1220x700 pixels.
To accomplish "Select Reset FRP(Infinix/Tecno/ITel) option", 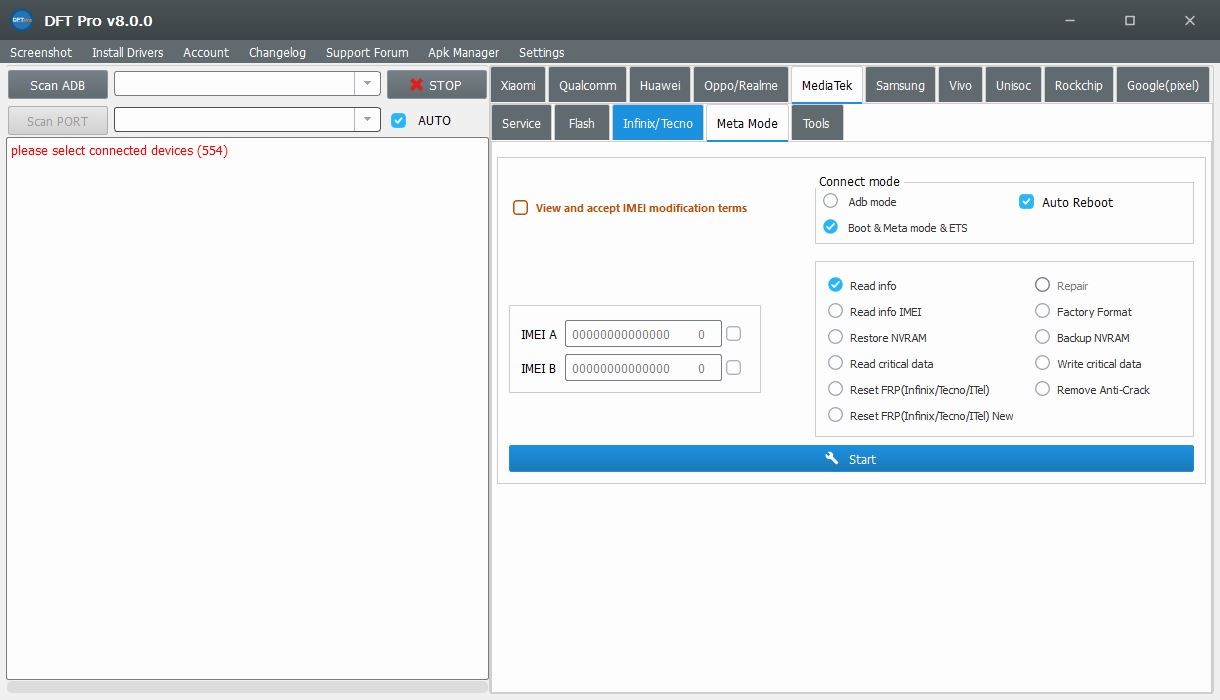I will (x=836, y=389).
